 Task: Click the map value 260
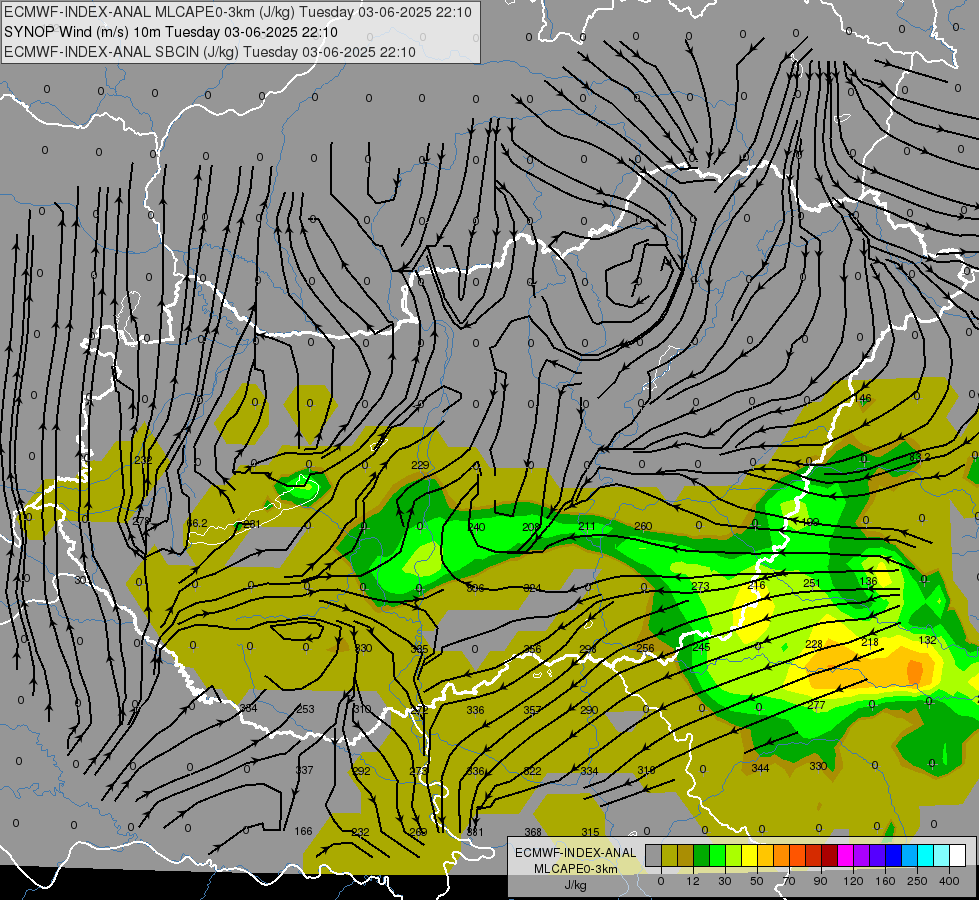coord(643,527)
